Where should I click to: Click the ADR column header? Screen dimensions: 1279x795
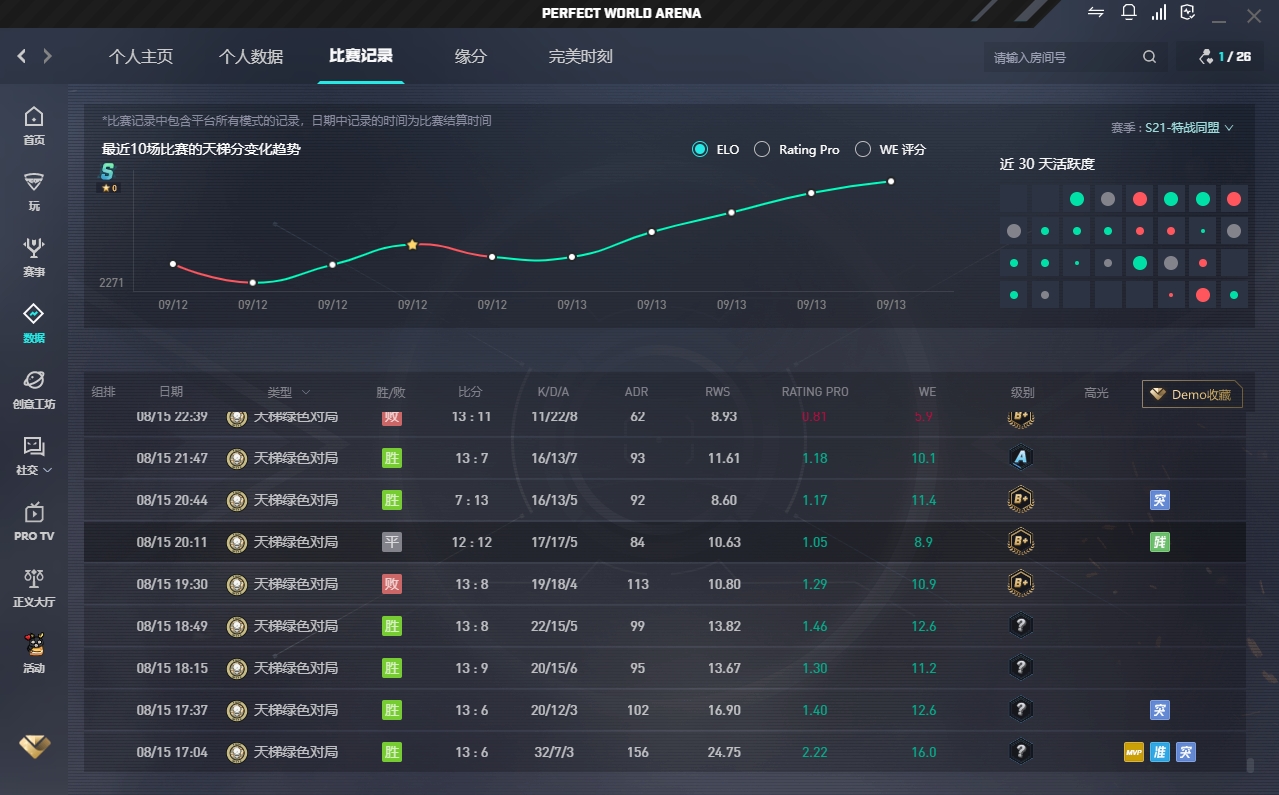click(x=637, y=392)
